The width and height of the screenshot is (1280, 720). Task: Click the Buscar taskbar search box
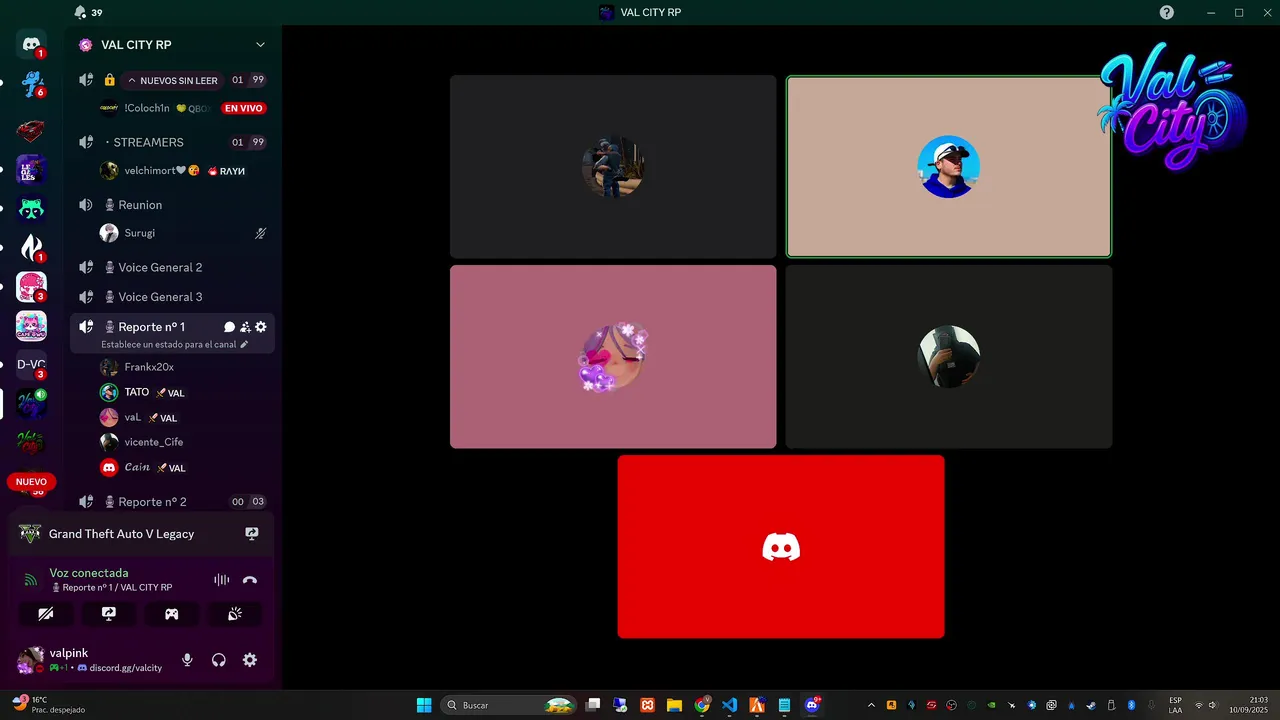(510, 705)
